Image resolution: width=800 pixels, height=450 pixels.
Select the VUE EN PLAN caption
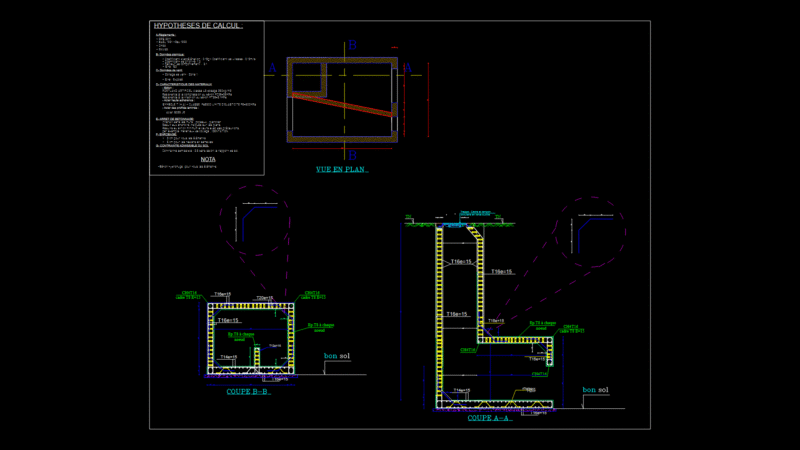click(x=341, y=169)
